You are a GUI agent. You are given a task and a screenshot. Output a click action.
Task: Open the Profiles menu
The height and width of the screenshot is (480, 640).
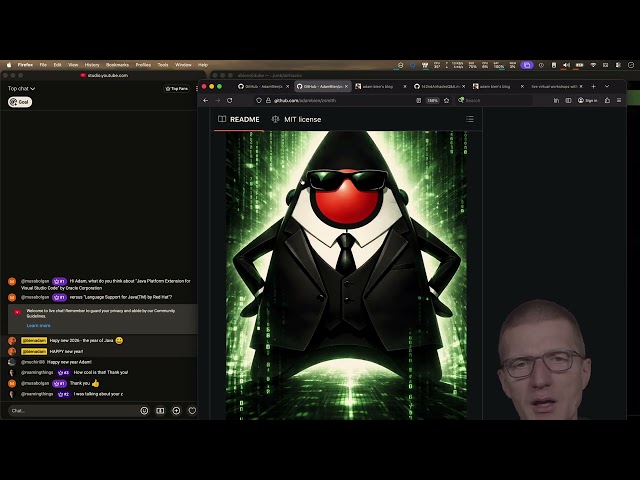click(x=143, y=65)
